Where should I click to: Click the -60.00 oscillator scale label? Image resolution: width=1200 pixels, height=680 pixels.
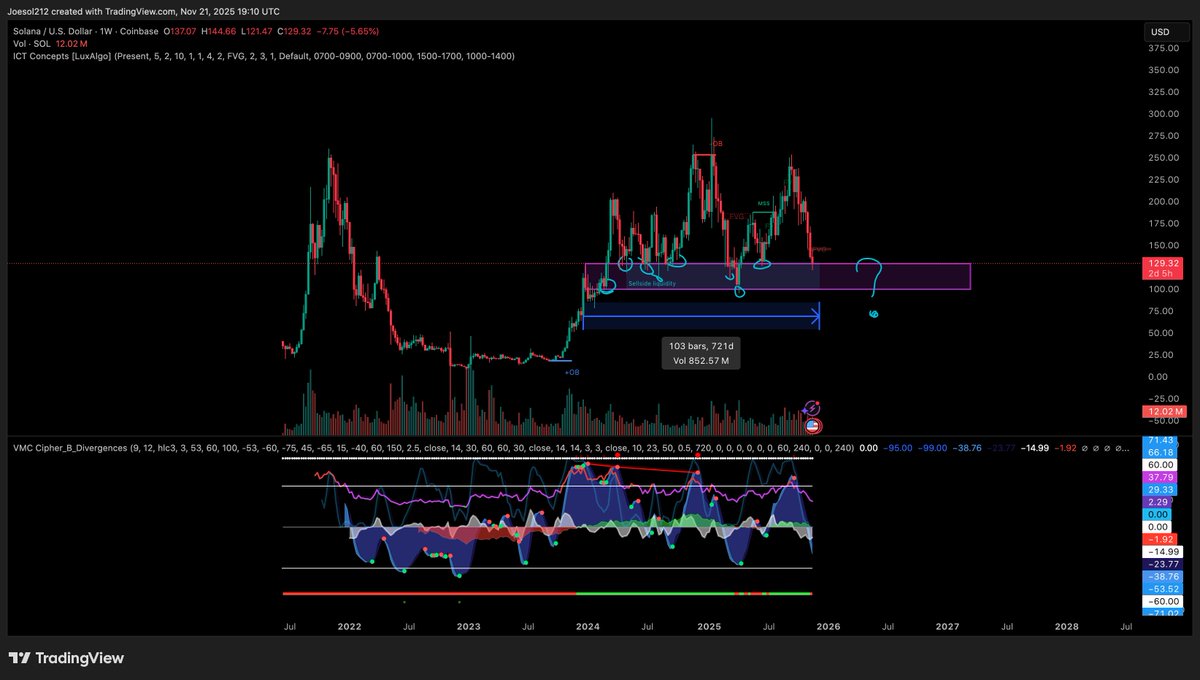click(x=1163, y=601)
